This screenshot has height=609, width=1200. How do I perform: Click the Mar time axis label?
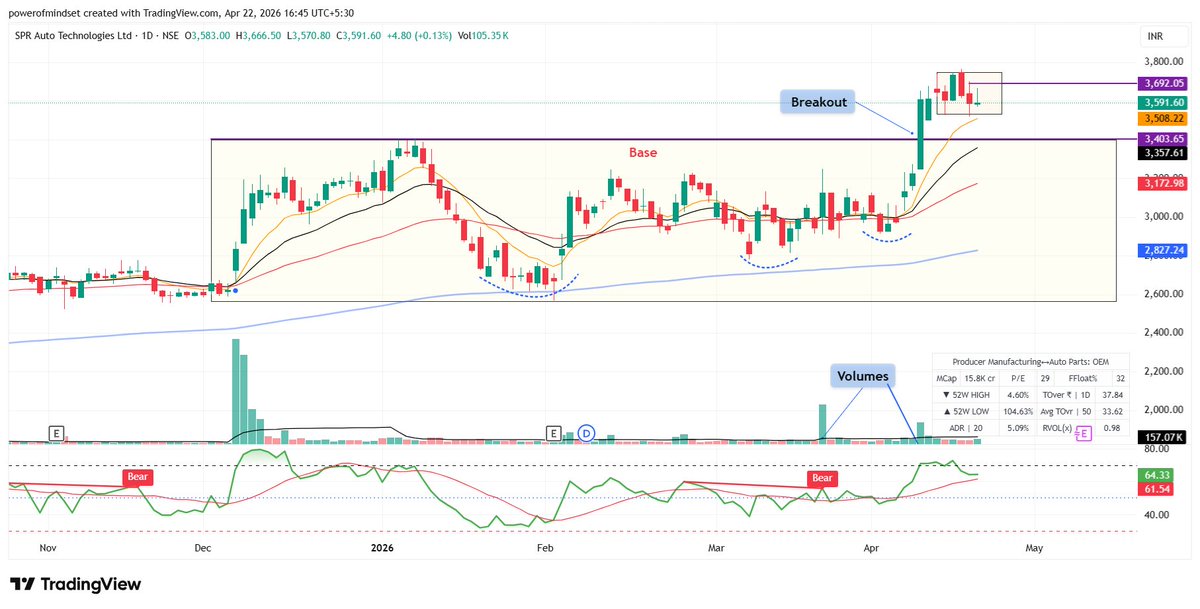pyautogui.click(x=715, y=548)
